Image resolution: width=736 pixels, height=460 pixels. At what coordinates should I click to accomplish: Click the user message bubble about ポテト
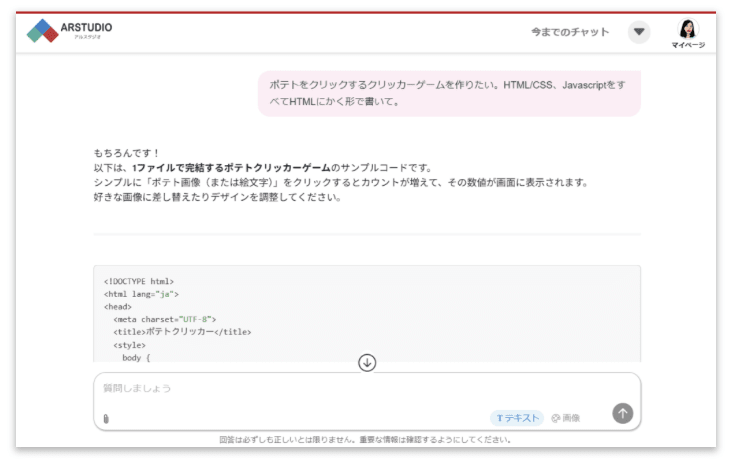(x=449, y=93)
